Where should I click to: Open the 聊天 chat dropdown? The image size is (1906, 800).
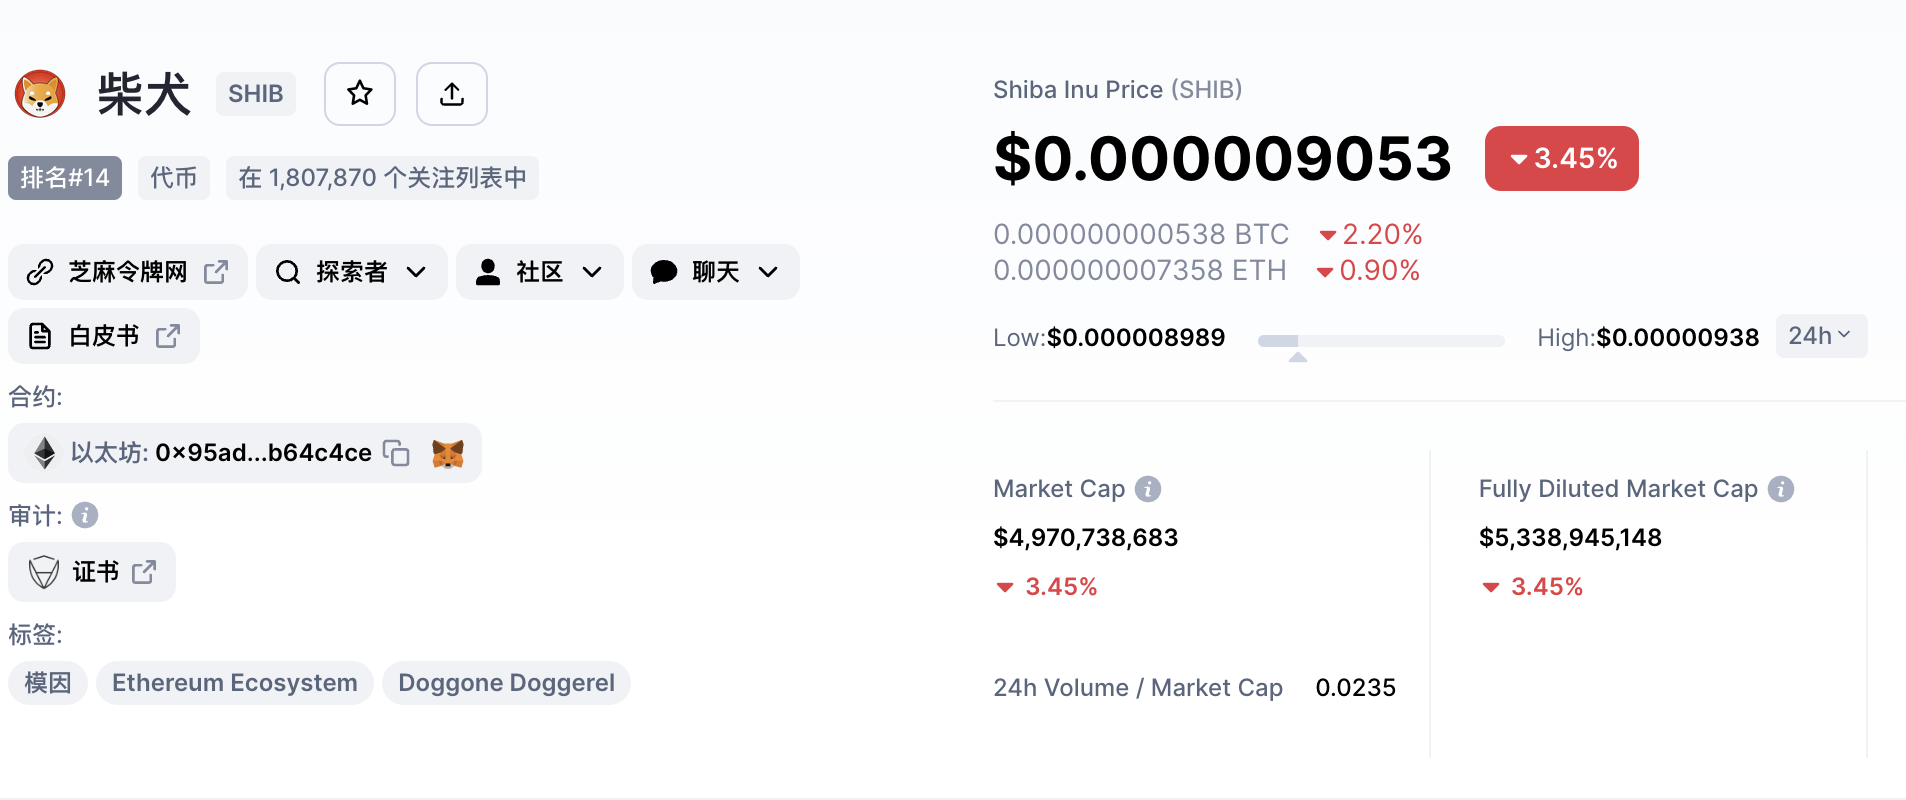(x=715, y=272)
